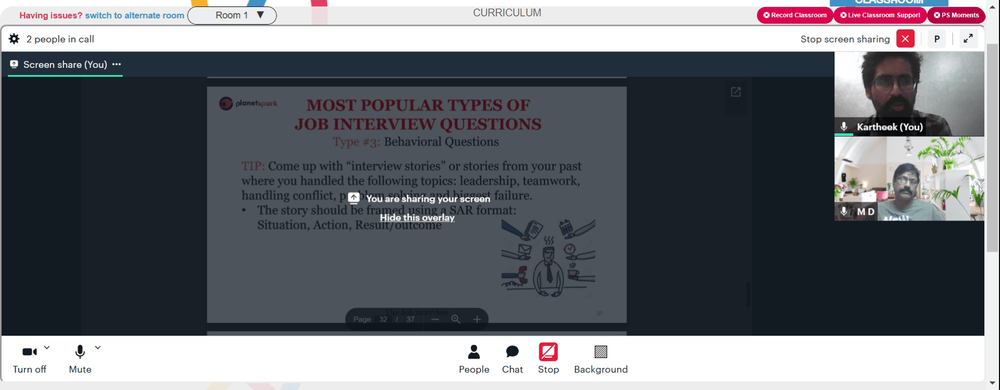Select M D participant video thumbnail
Screen dimensions: 1000x390
(x=909, y=180)
